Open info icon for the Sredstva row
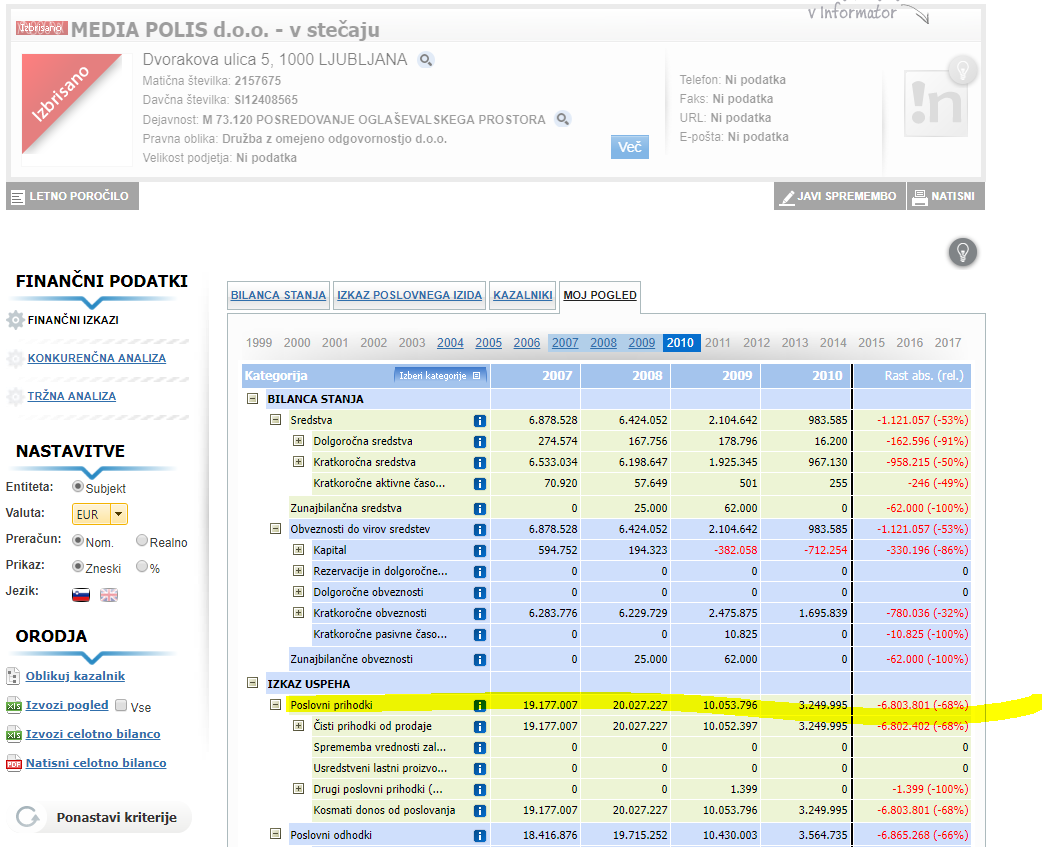Image resolution: width=1042 pixels, height=847 pixels. (x=479, y=420)
